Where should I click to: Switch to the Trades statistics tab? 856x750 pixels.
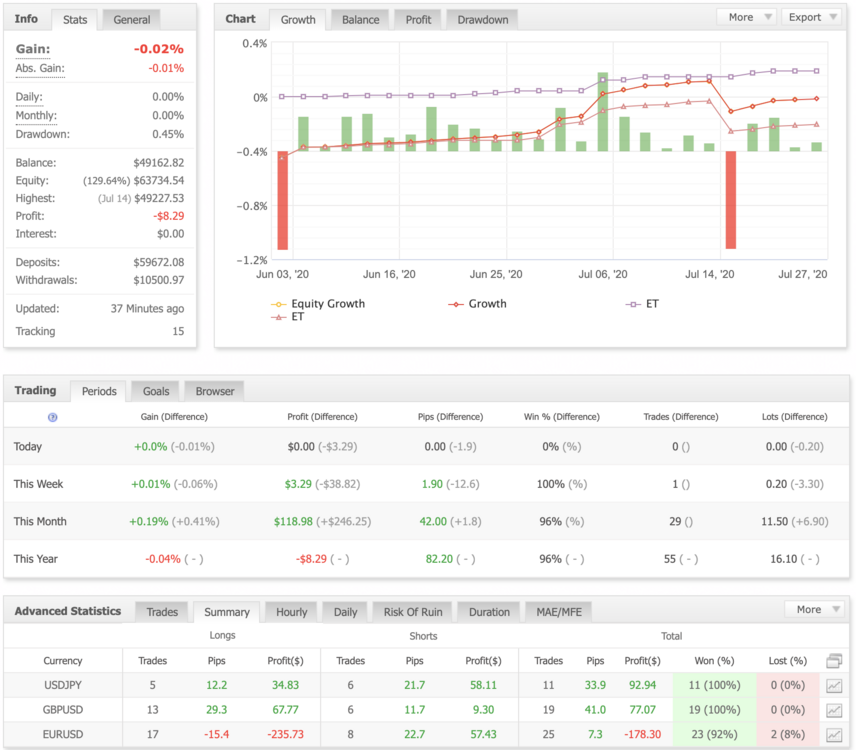(162, 612)
